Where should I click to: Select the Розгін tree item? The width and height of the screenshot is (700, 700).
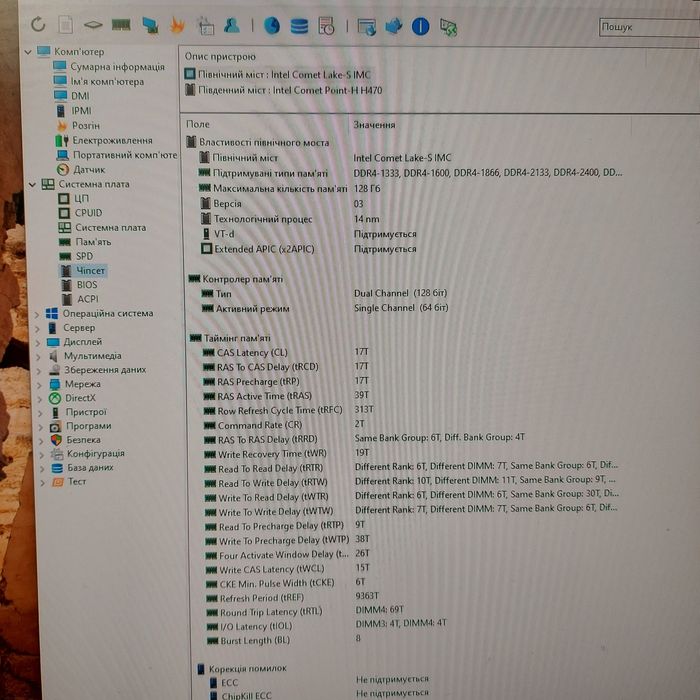(x=78, y=125)
